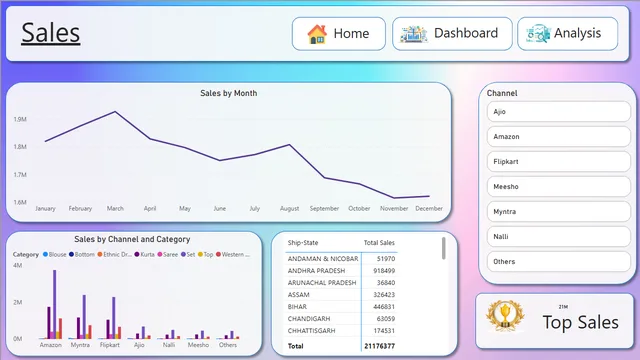The height and width of the screenshot is (360, 640).
Task: Select Set legend color dot
Action: [x=183, y=254]
